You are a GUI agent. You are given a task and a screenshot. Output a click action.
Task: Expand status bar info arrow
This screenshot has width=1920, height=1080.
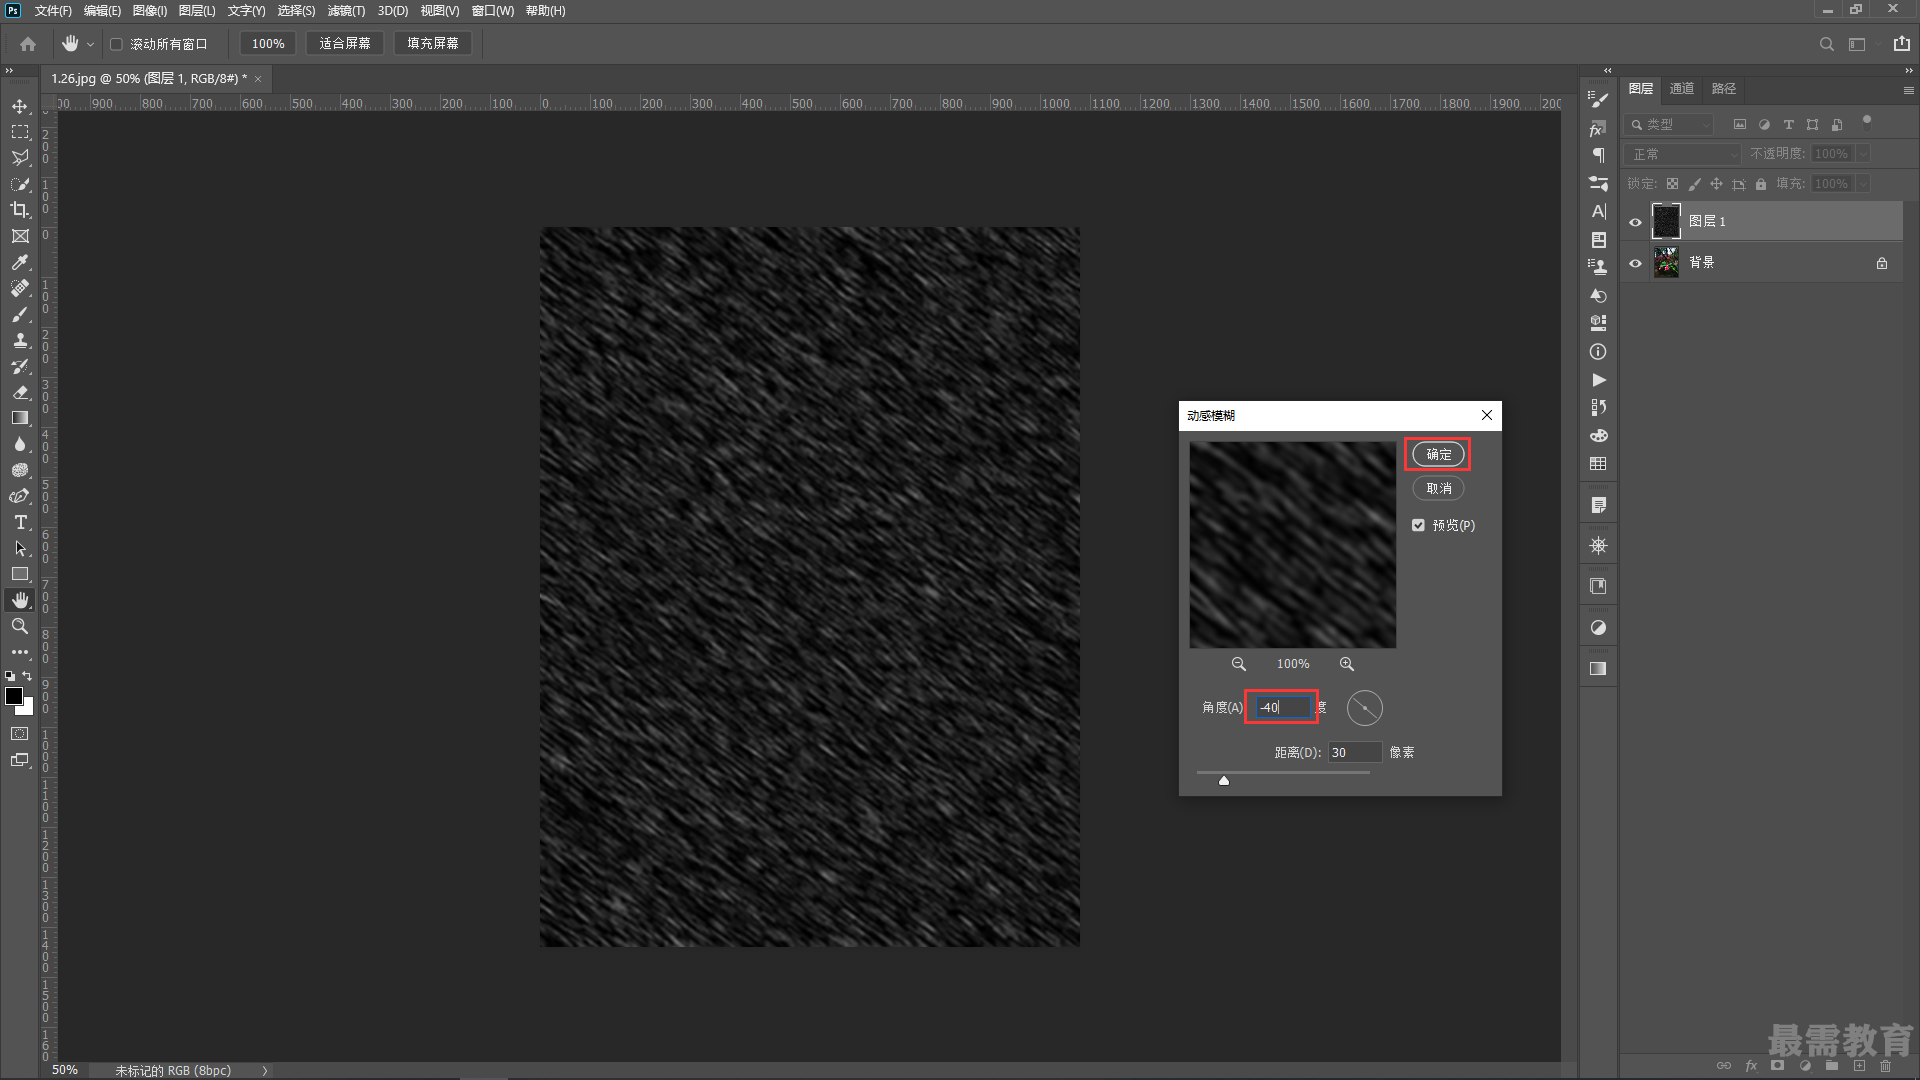pyautogui.click(x=265, y=1071)
